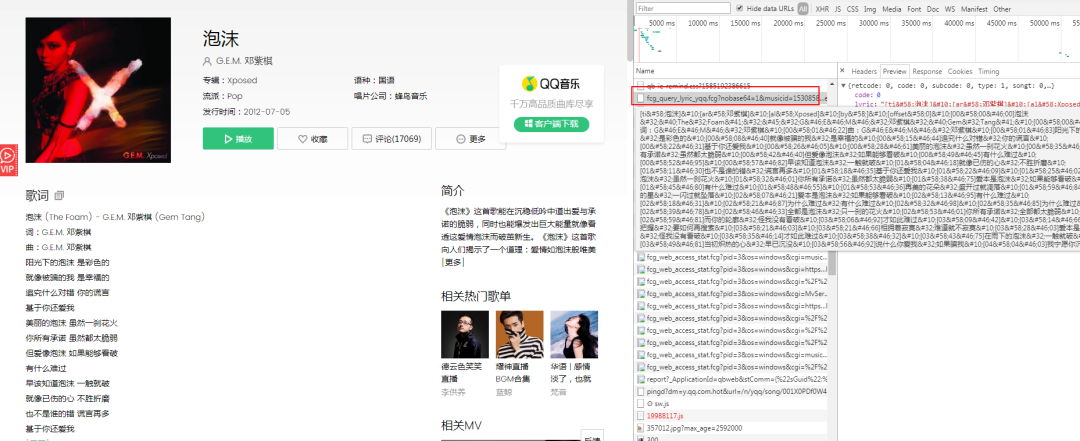Viewport: 1080px width, 441px height.
Task: Click the 客户端下载 download button
Action: [x=551, y=124]
